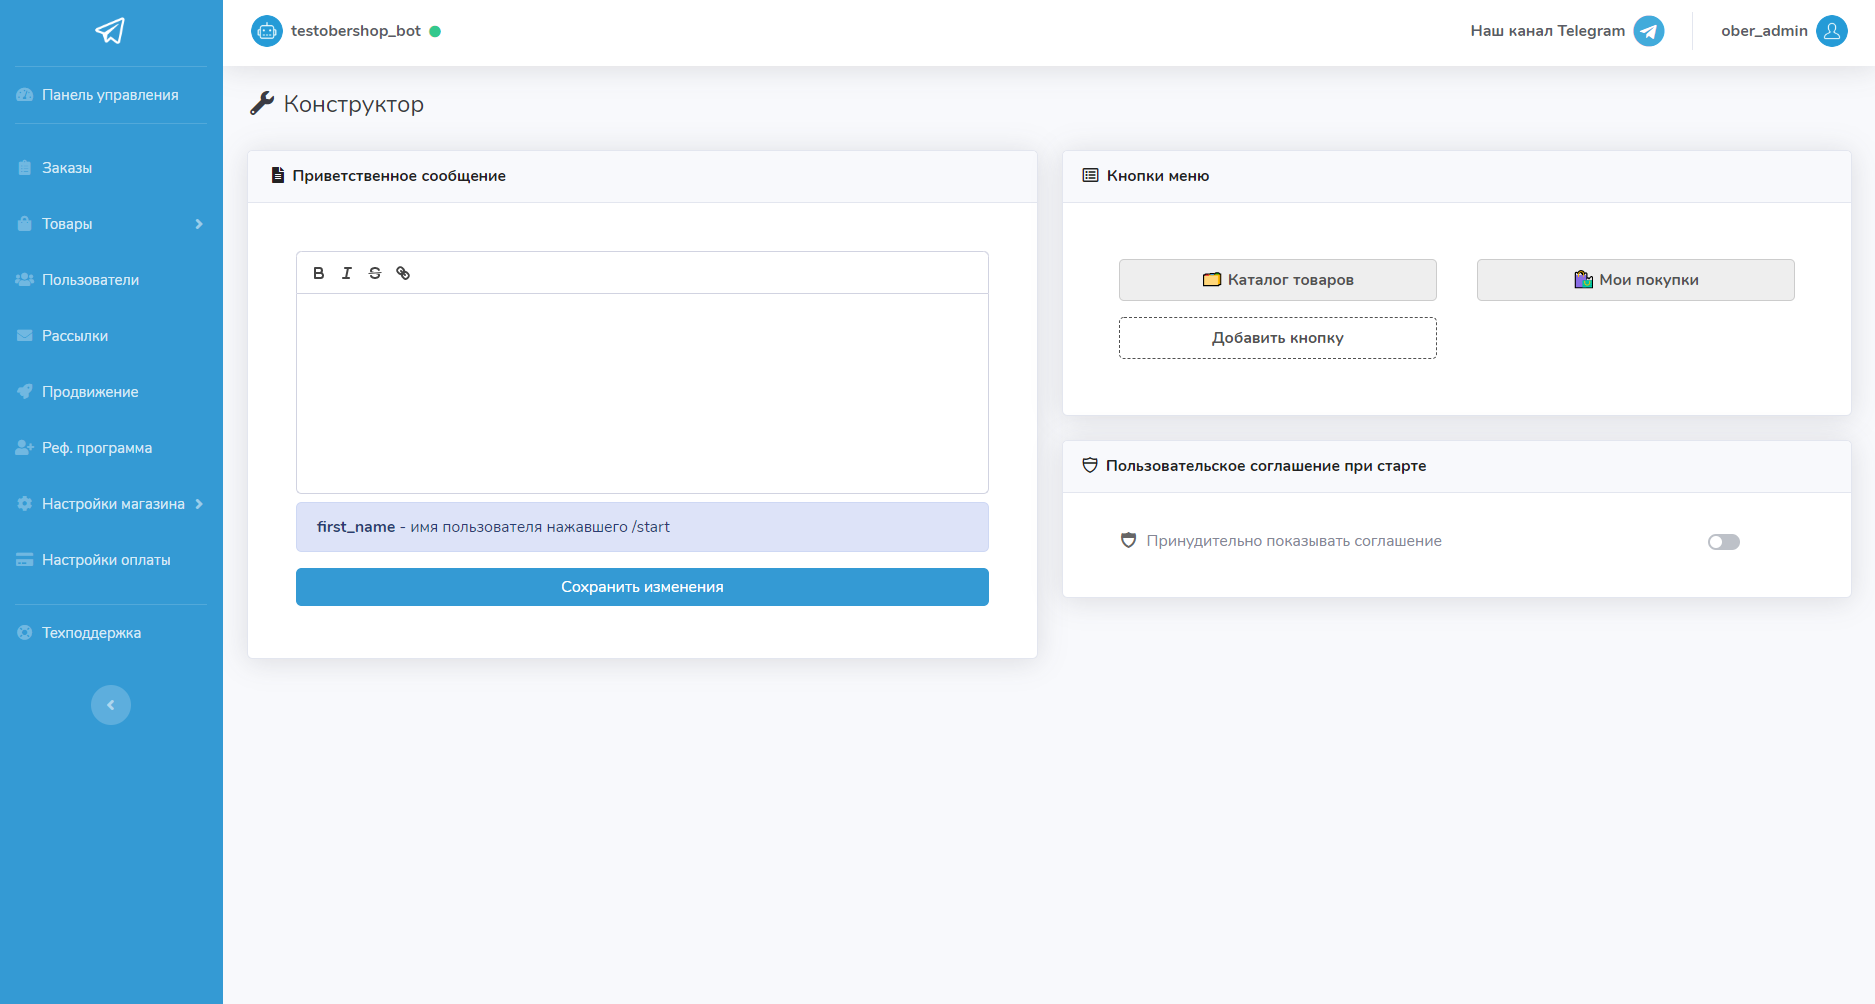Go to Рассылки section

point(75,336)
